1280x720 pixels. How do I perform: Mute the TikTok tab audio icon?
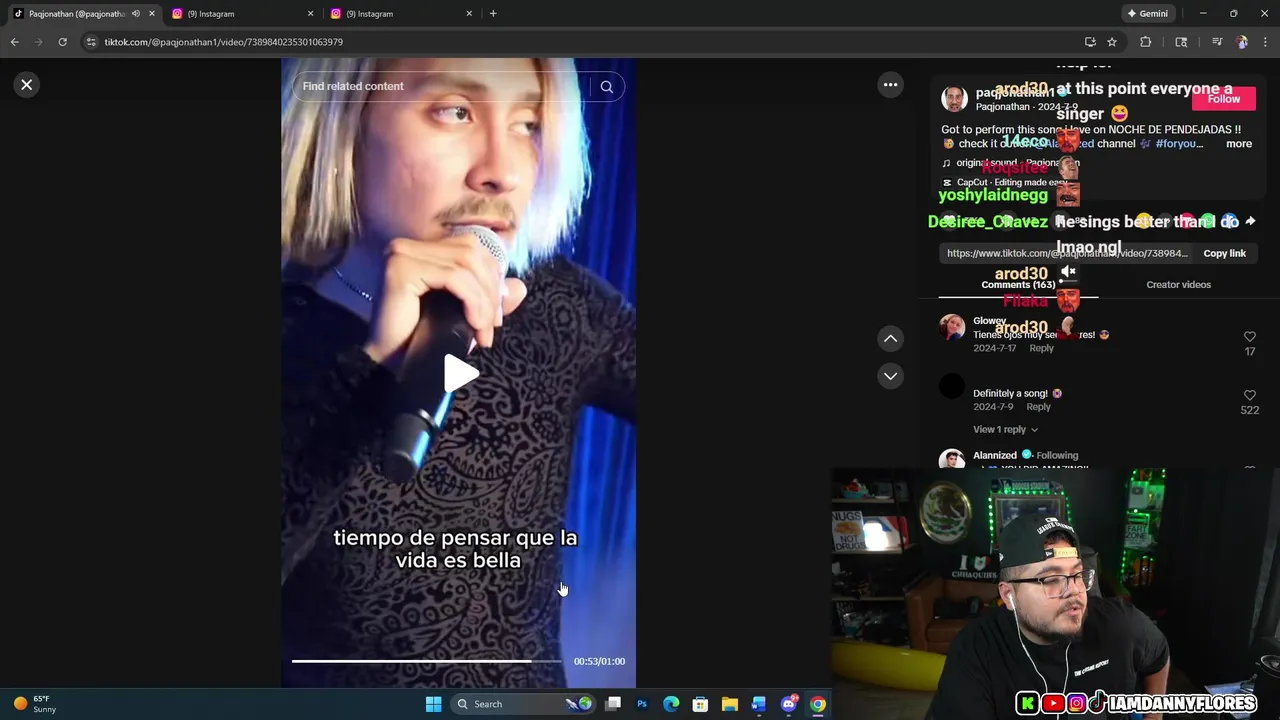click(x=136, y=14)
